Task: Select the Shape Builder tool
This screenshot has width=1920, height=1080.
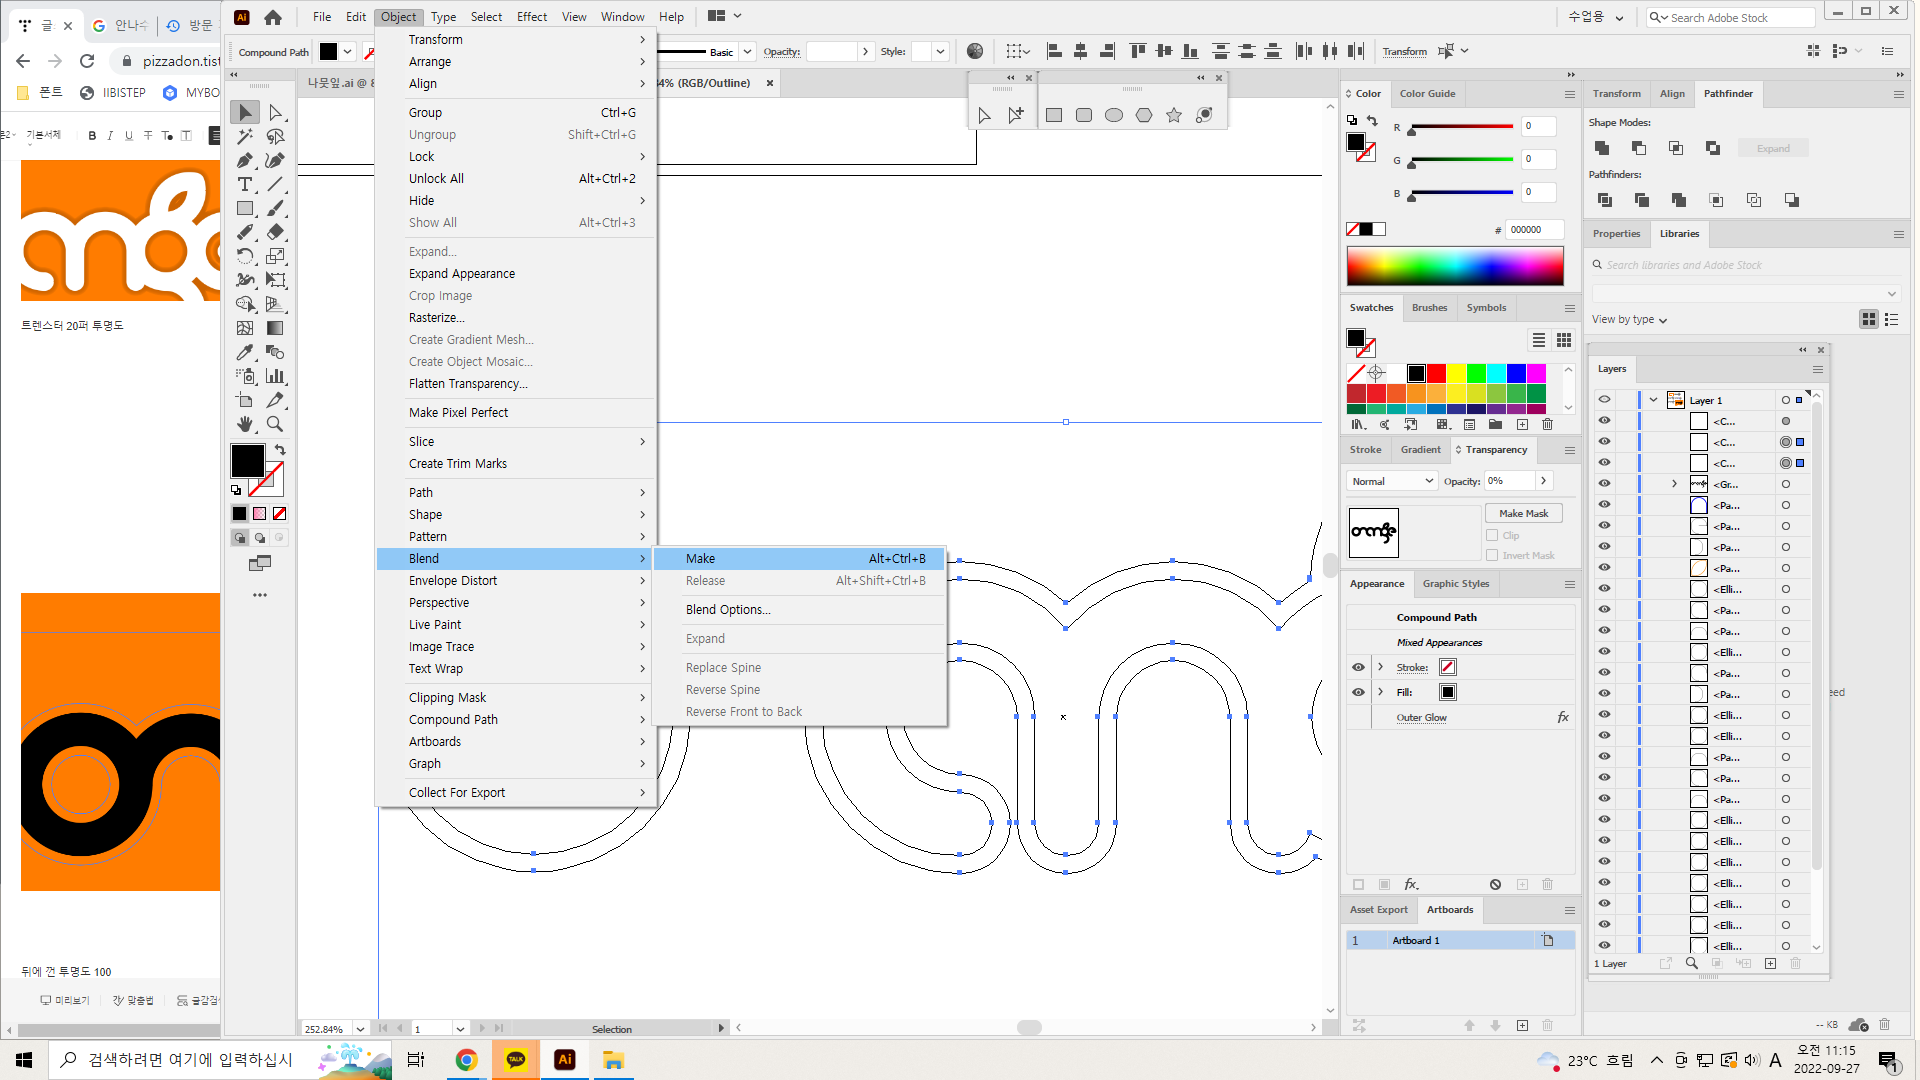Action: tap(245, 305)
